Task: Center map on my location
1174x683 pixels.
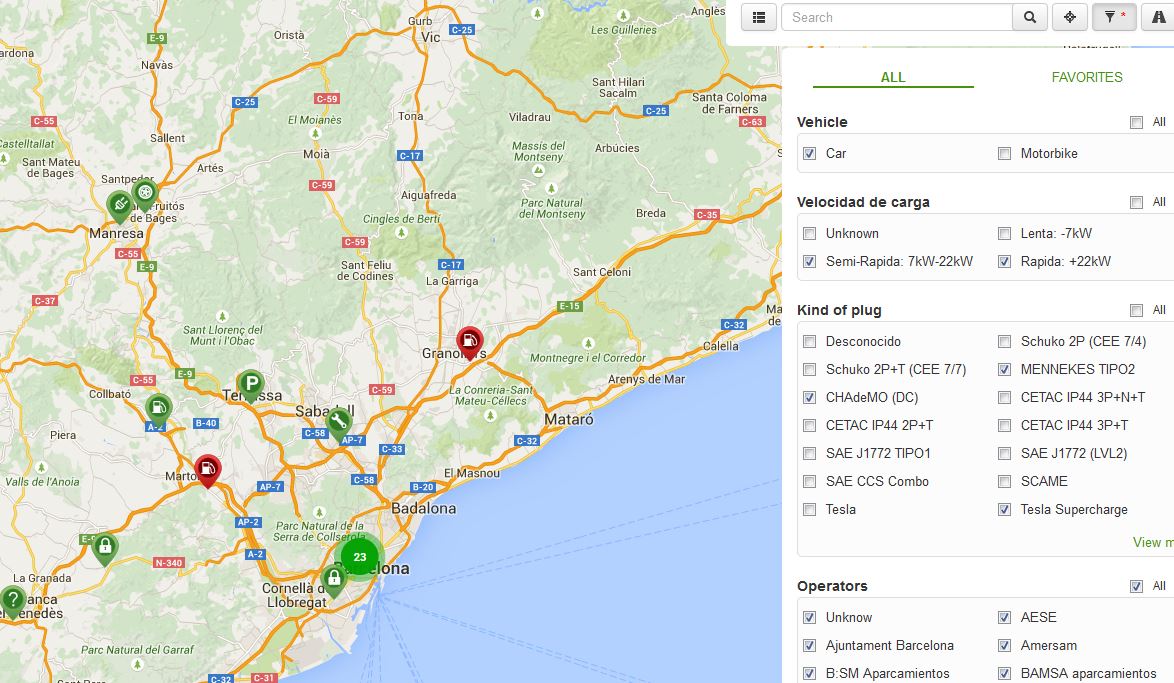Action: [x=1070, y=17]
